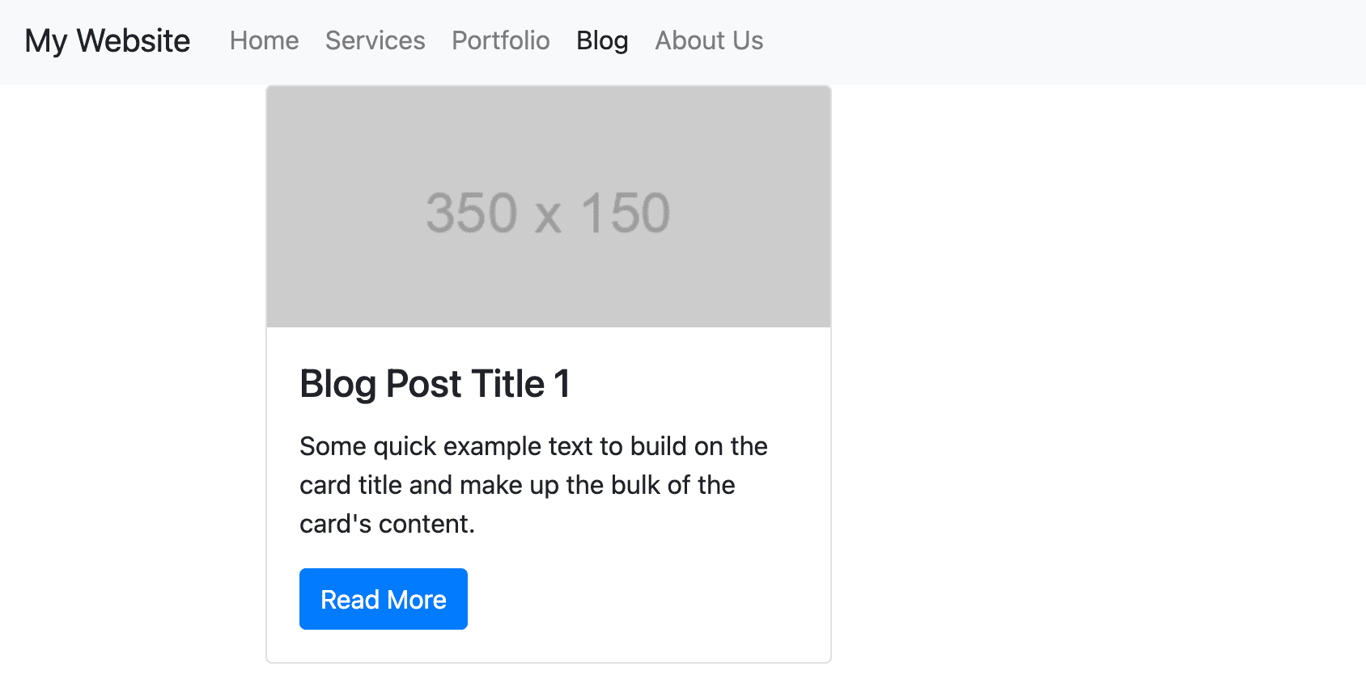The image size is (1366, 679).
Task: Click the gray placeholder text 350 x 150
Action: click(x=548, y=211)
